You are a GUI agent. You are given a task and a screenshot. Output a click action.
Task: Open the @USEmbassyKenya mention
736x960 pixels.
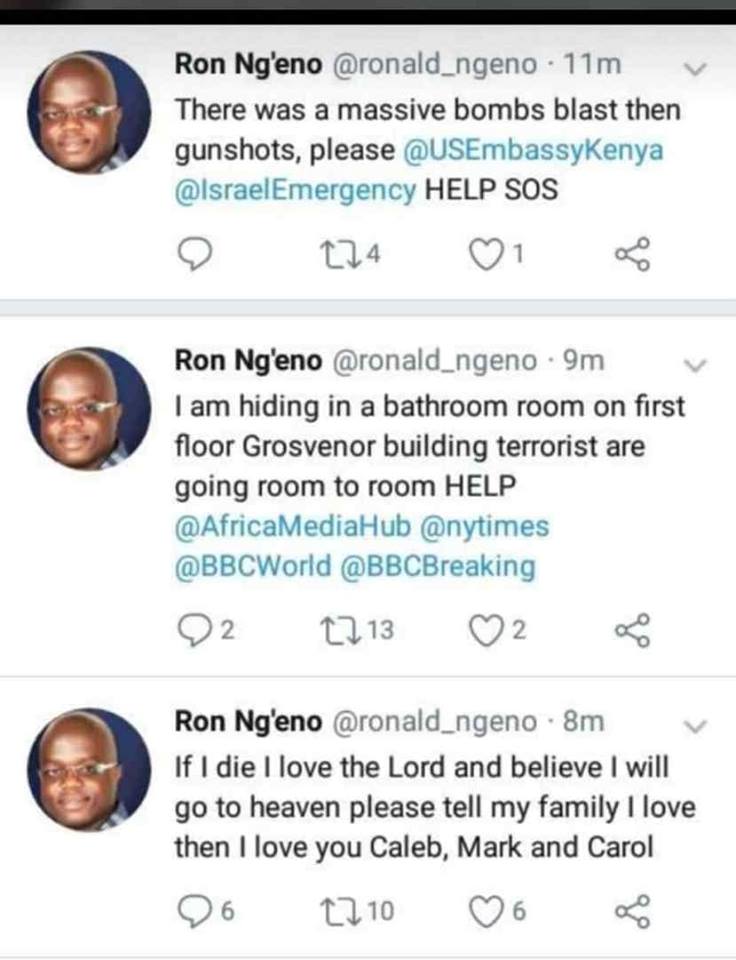pos(535,150)
